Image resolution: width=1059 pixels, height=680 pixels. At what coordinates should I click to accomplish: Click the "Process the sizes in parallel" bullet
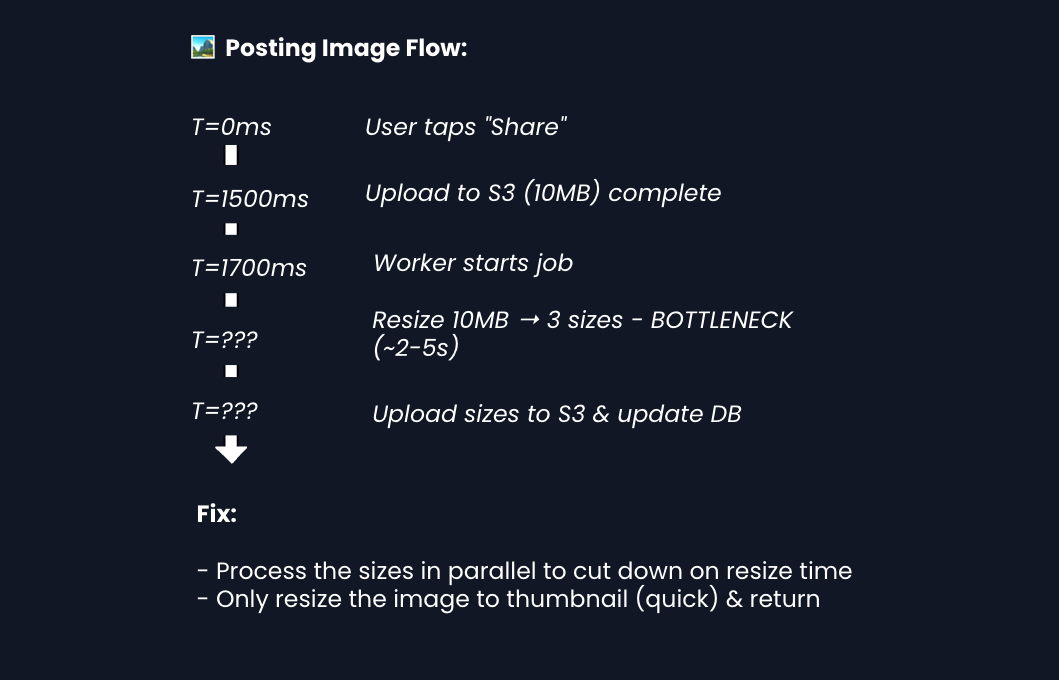pos(524,571)
